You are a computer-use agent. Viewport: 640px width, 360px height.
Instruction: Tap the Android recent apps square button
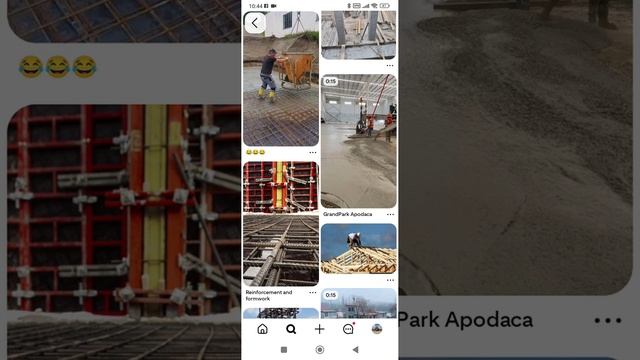pyautogui.click(x=284, y=349)
